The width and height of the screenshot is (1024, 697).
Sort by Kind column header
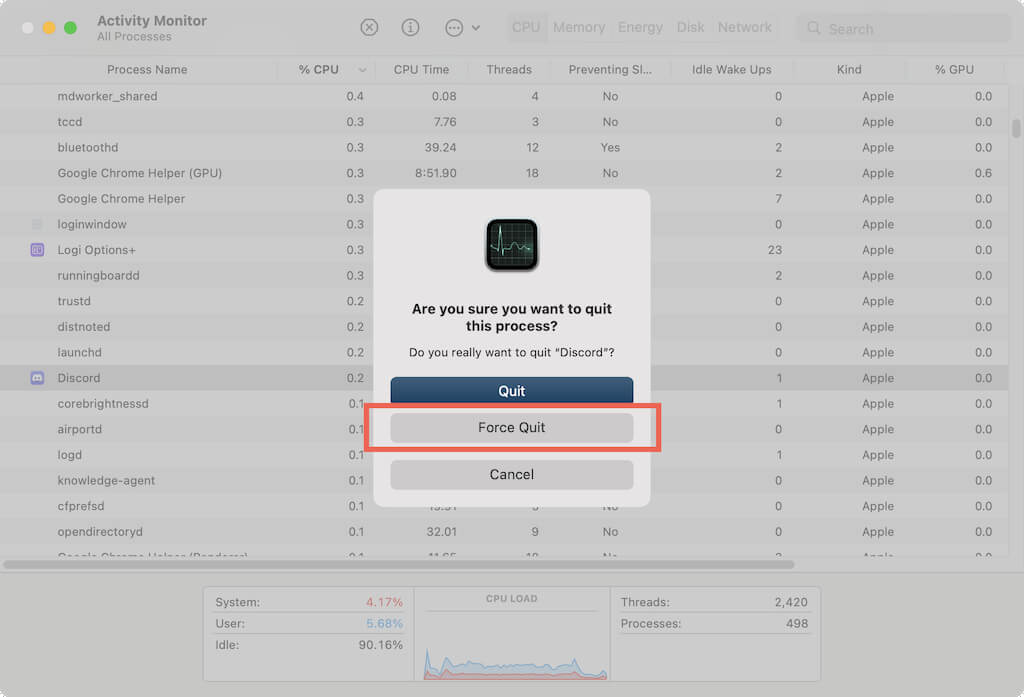pos(849,69)
